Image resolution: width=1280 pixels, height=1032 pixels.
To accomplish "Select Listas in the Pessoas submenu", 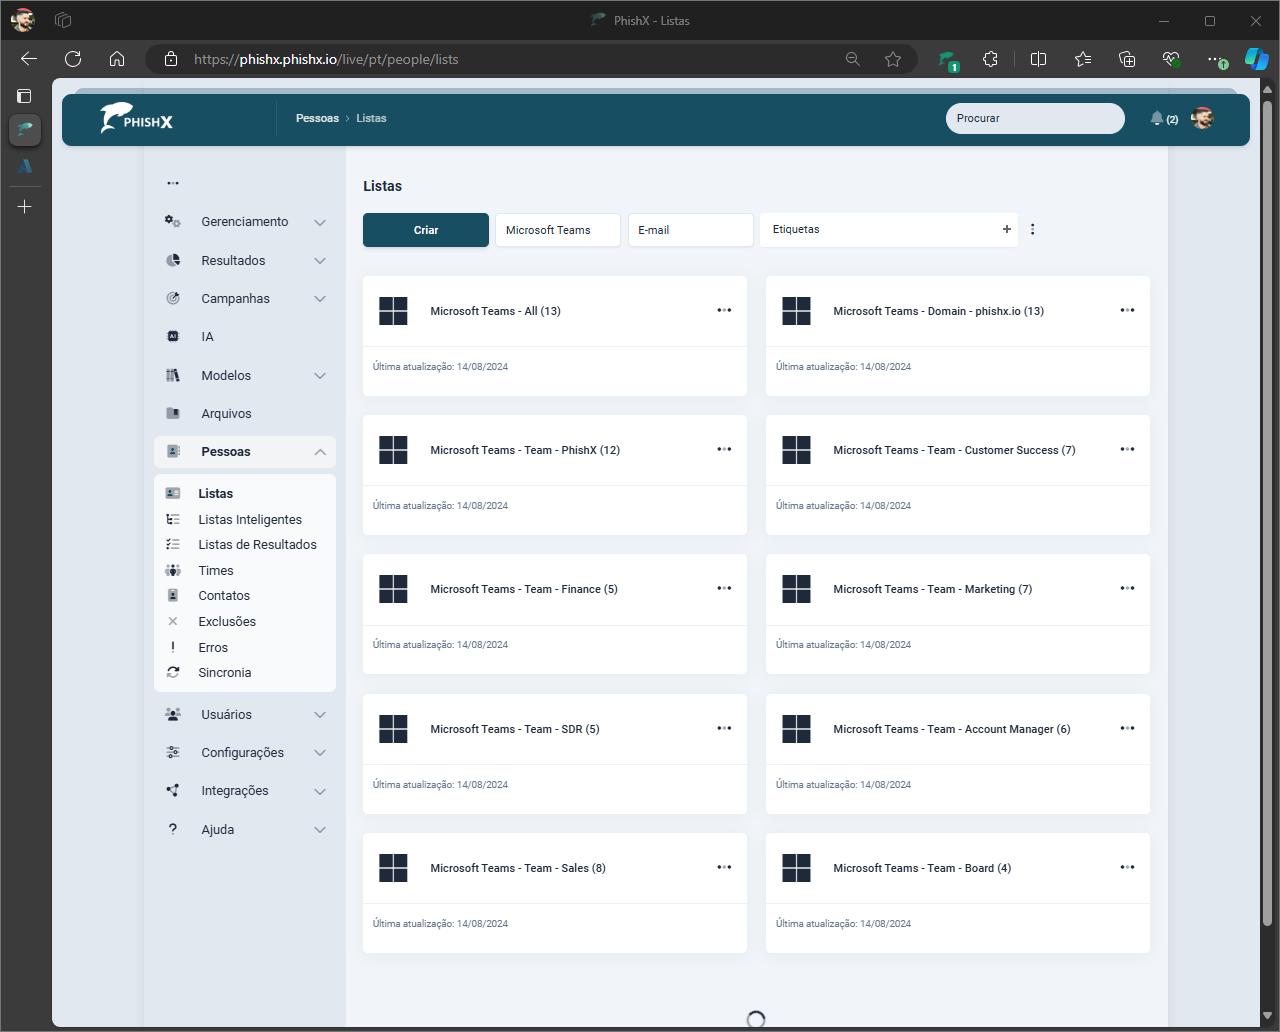I will pyautogui.click(x=215, y=493).
